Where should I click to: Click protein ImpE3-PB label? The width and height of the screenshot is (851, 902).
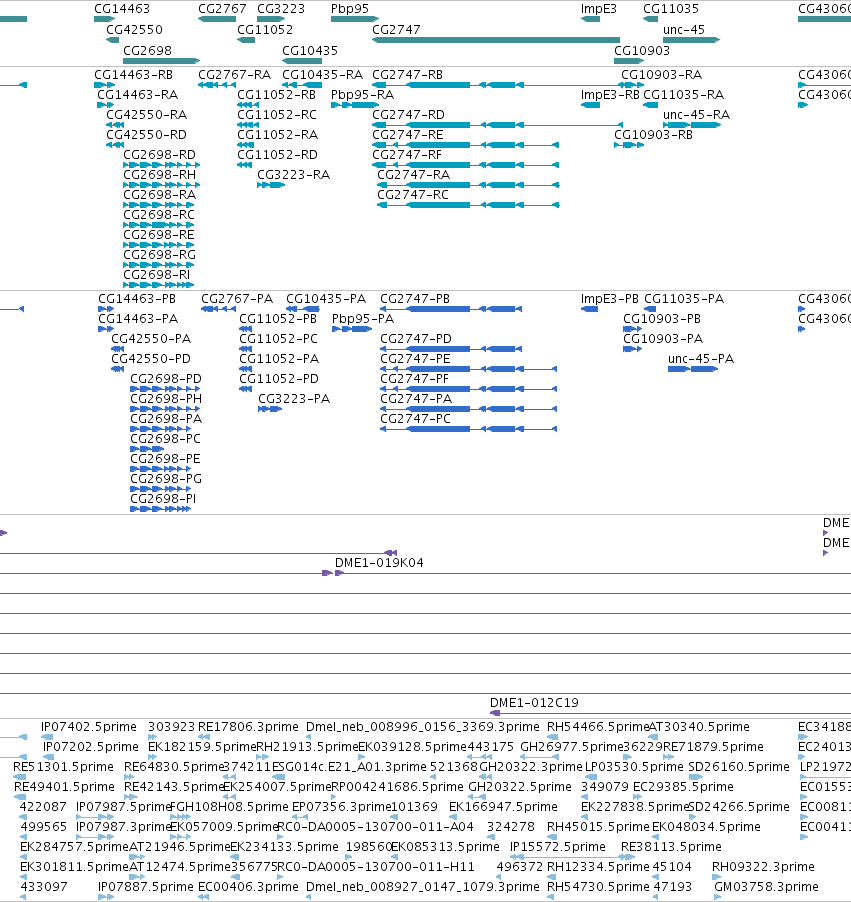click(x=609, y=299)
